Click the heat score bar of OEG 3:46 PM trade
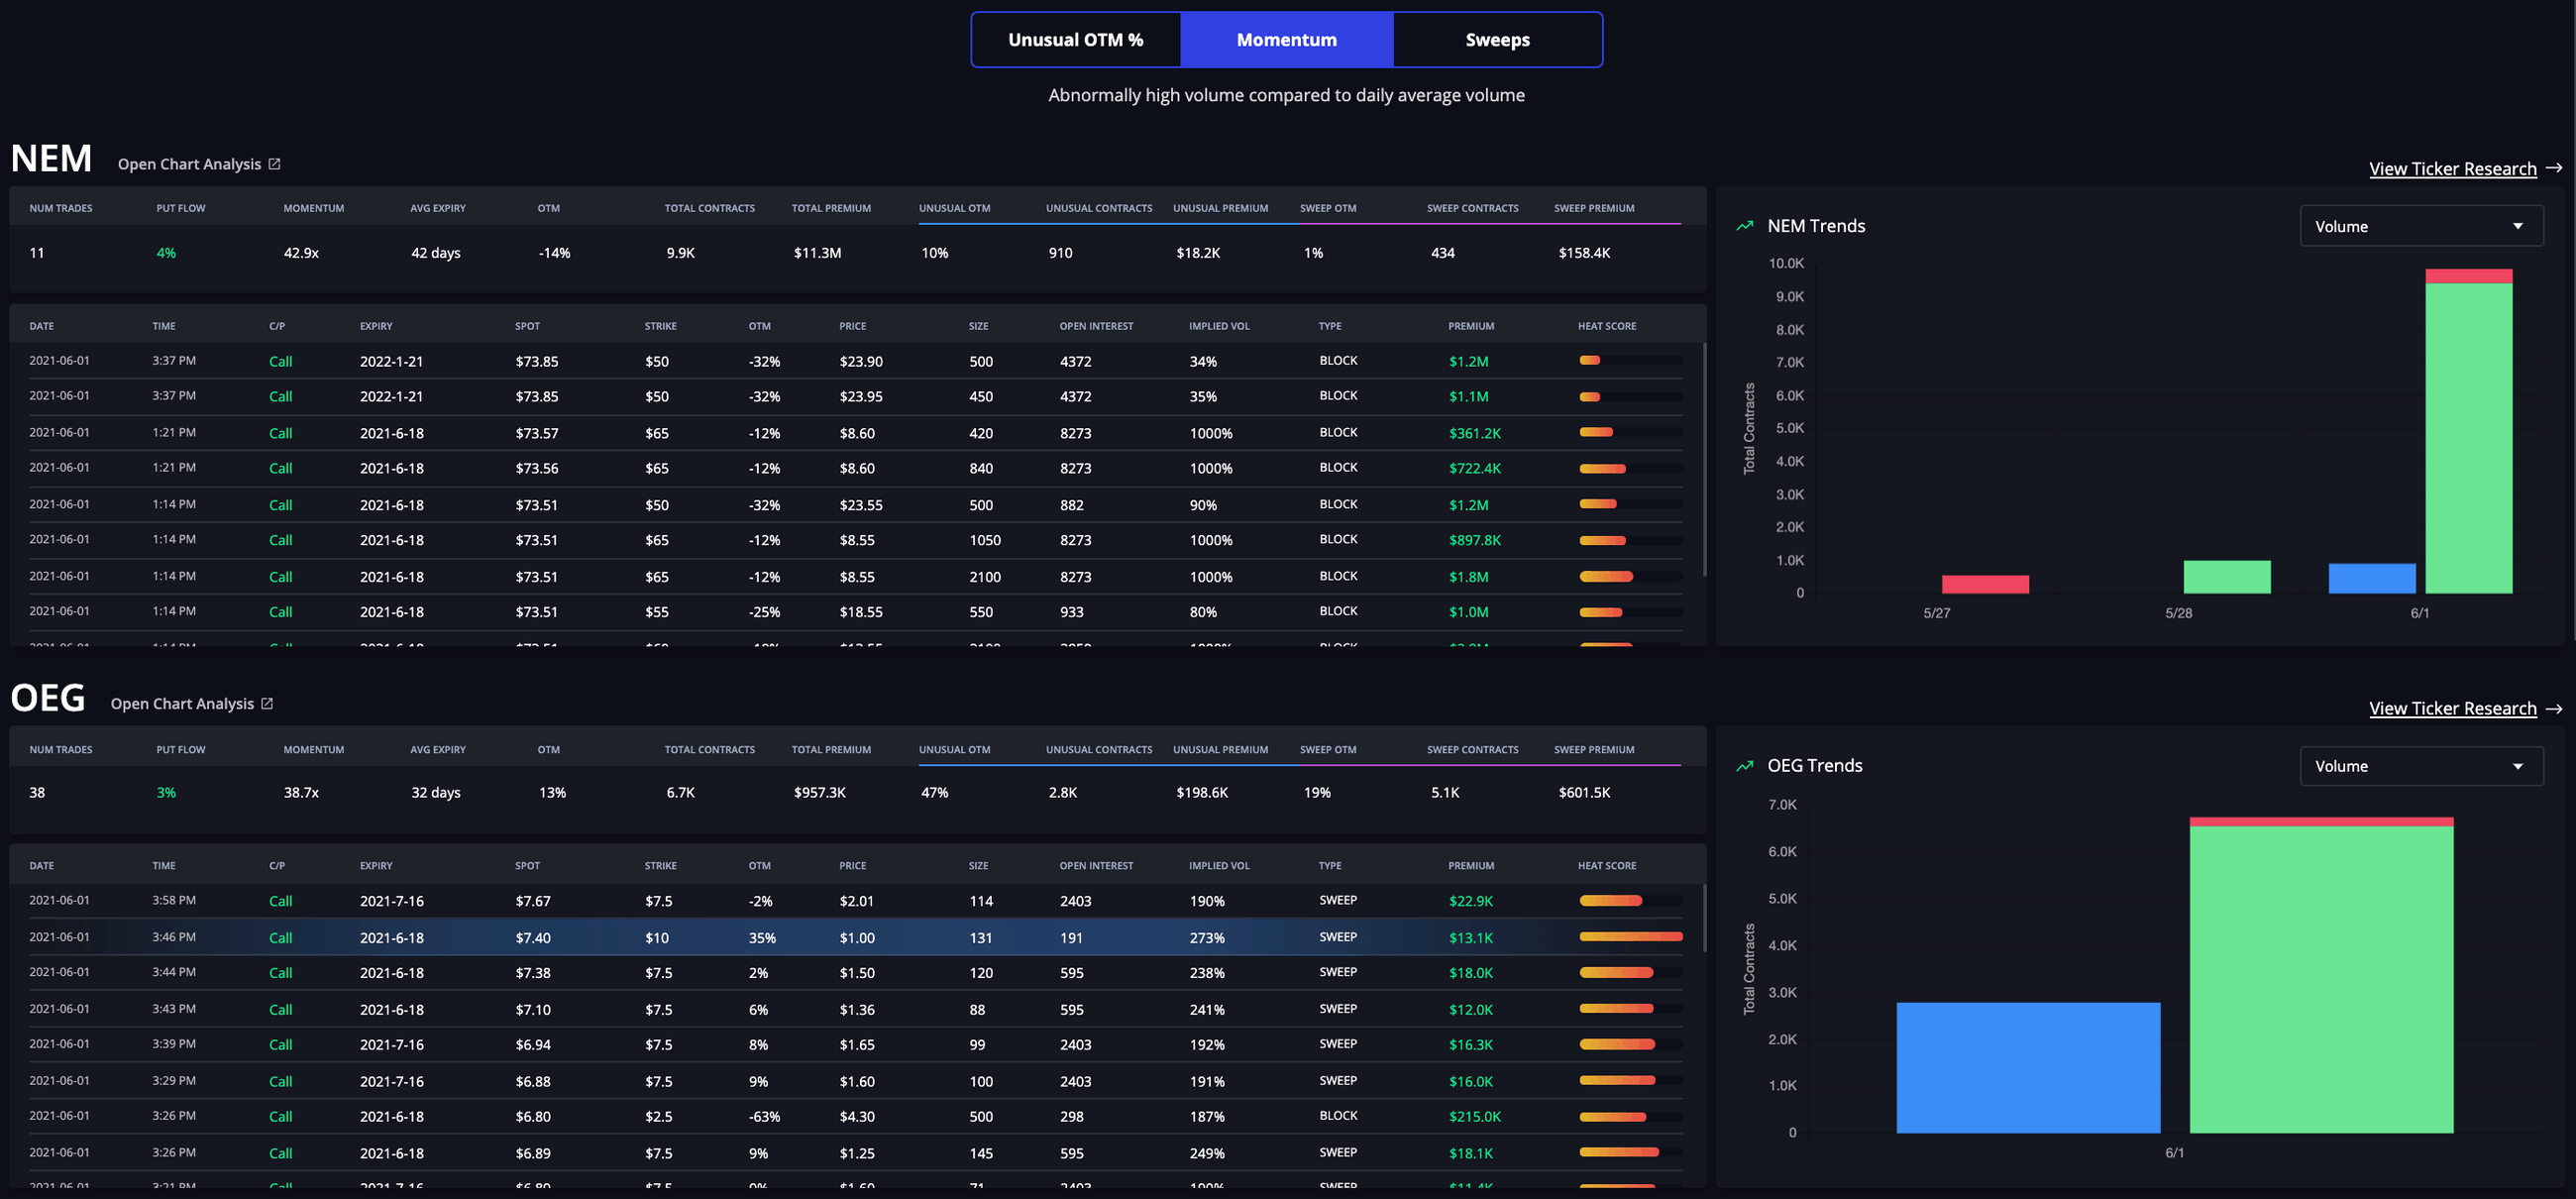Viewport: 2576px width, 1199px height. coord(1630,937)
